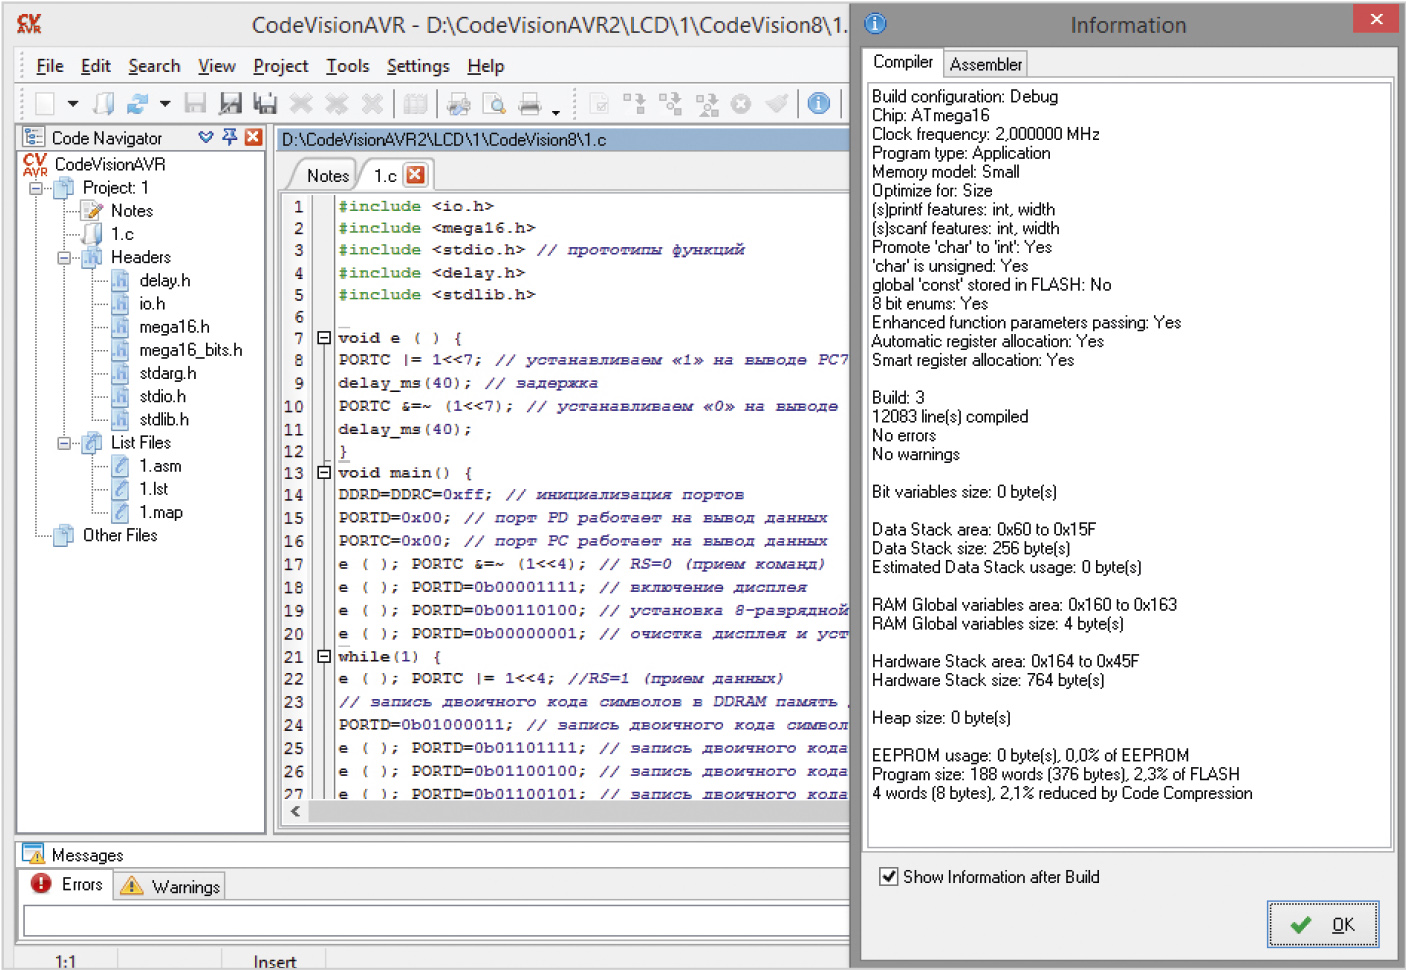Click the Stop build circle icon
Viewport: 1406px width, 970px height.
tap(741, 103)
